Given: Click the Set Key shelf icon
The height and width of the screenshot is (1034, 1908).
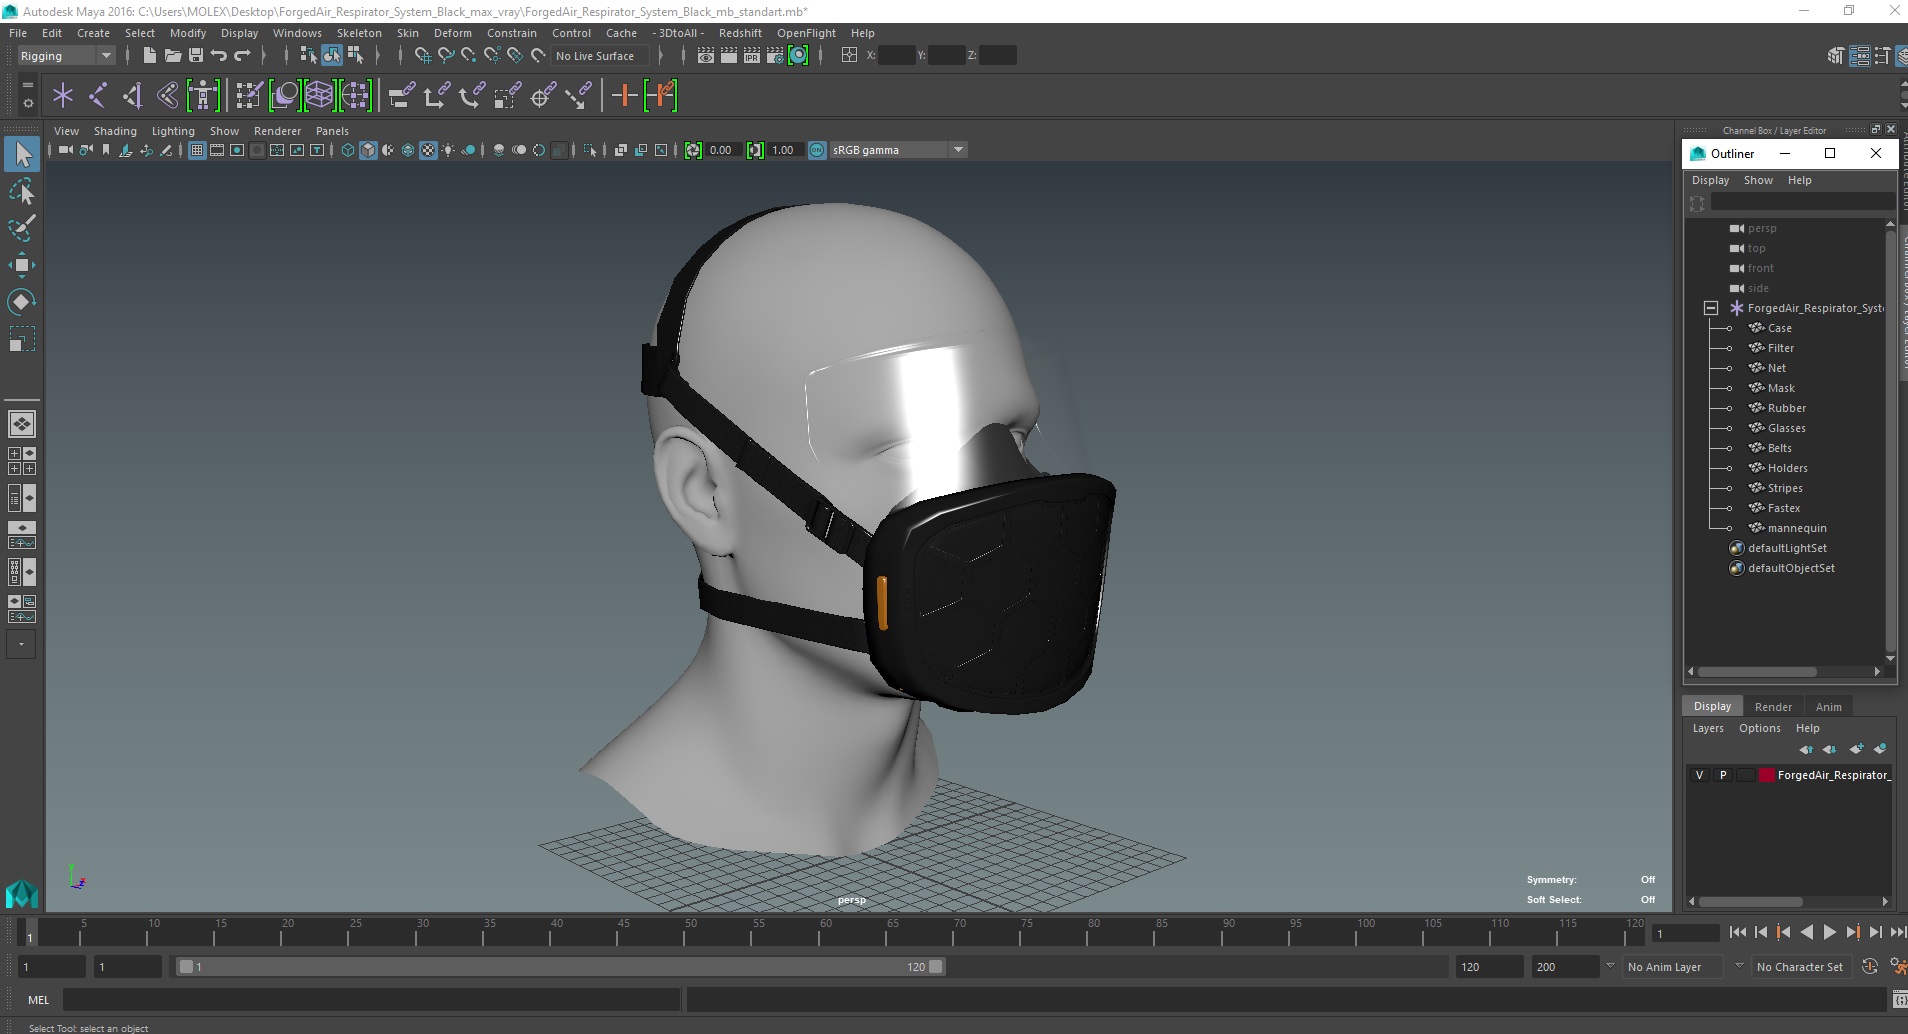Looking at the screenshot, I should [x=625, y=96].
